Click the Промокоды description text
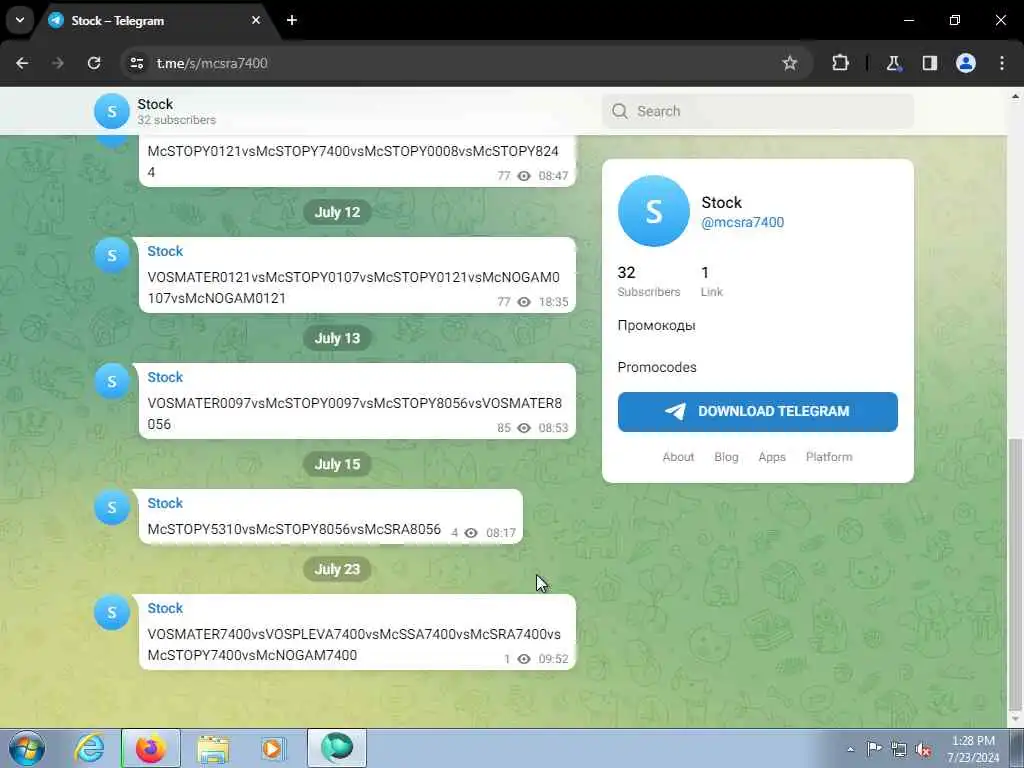 [656, 325]
